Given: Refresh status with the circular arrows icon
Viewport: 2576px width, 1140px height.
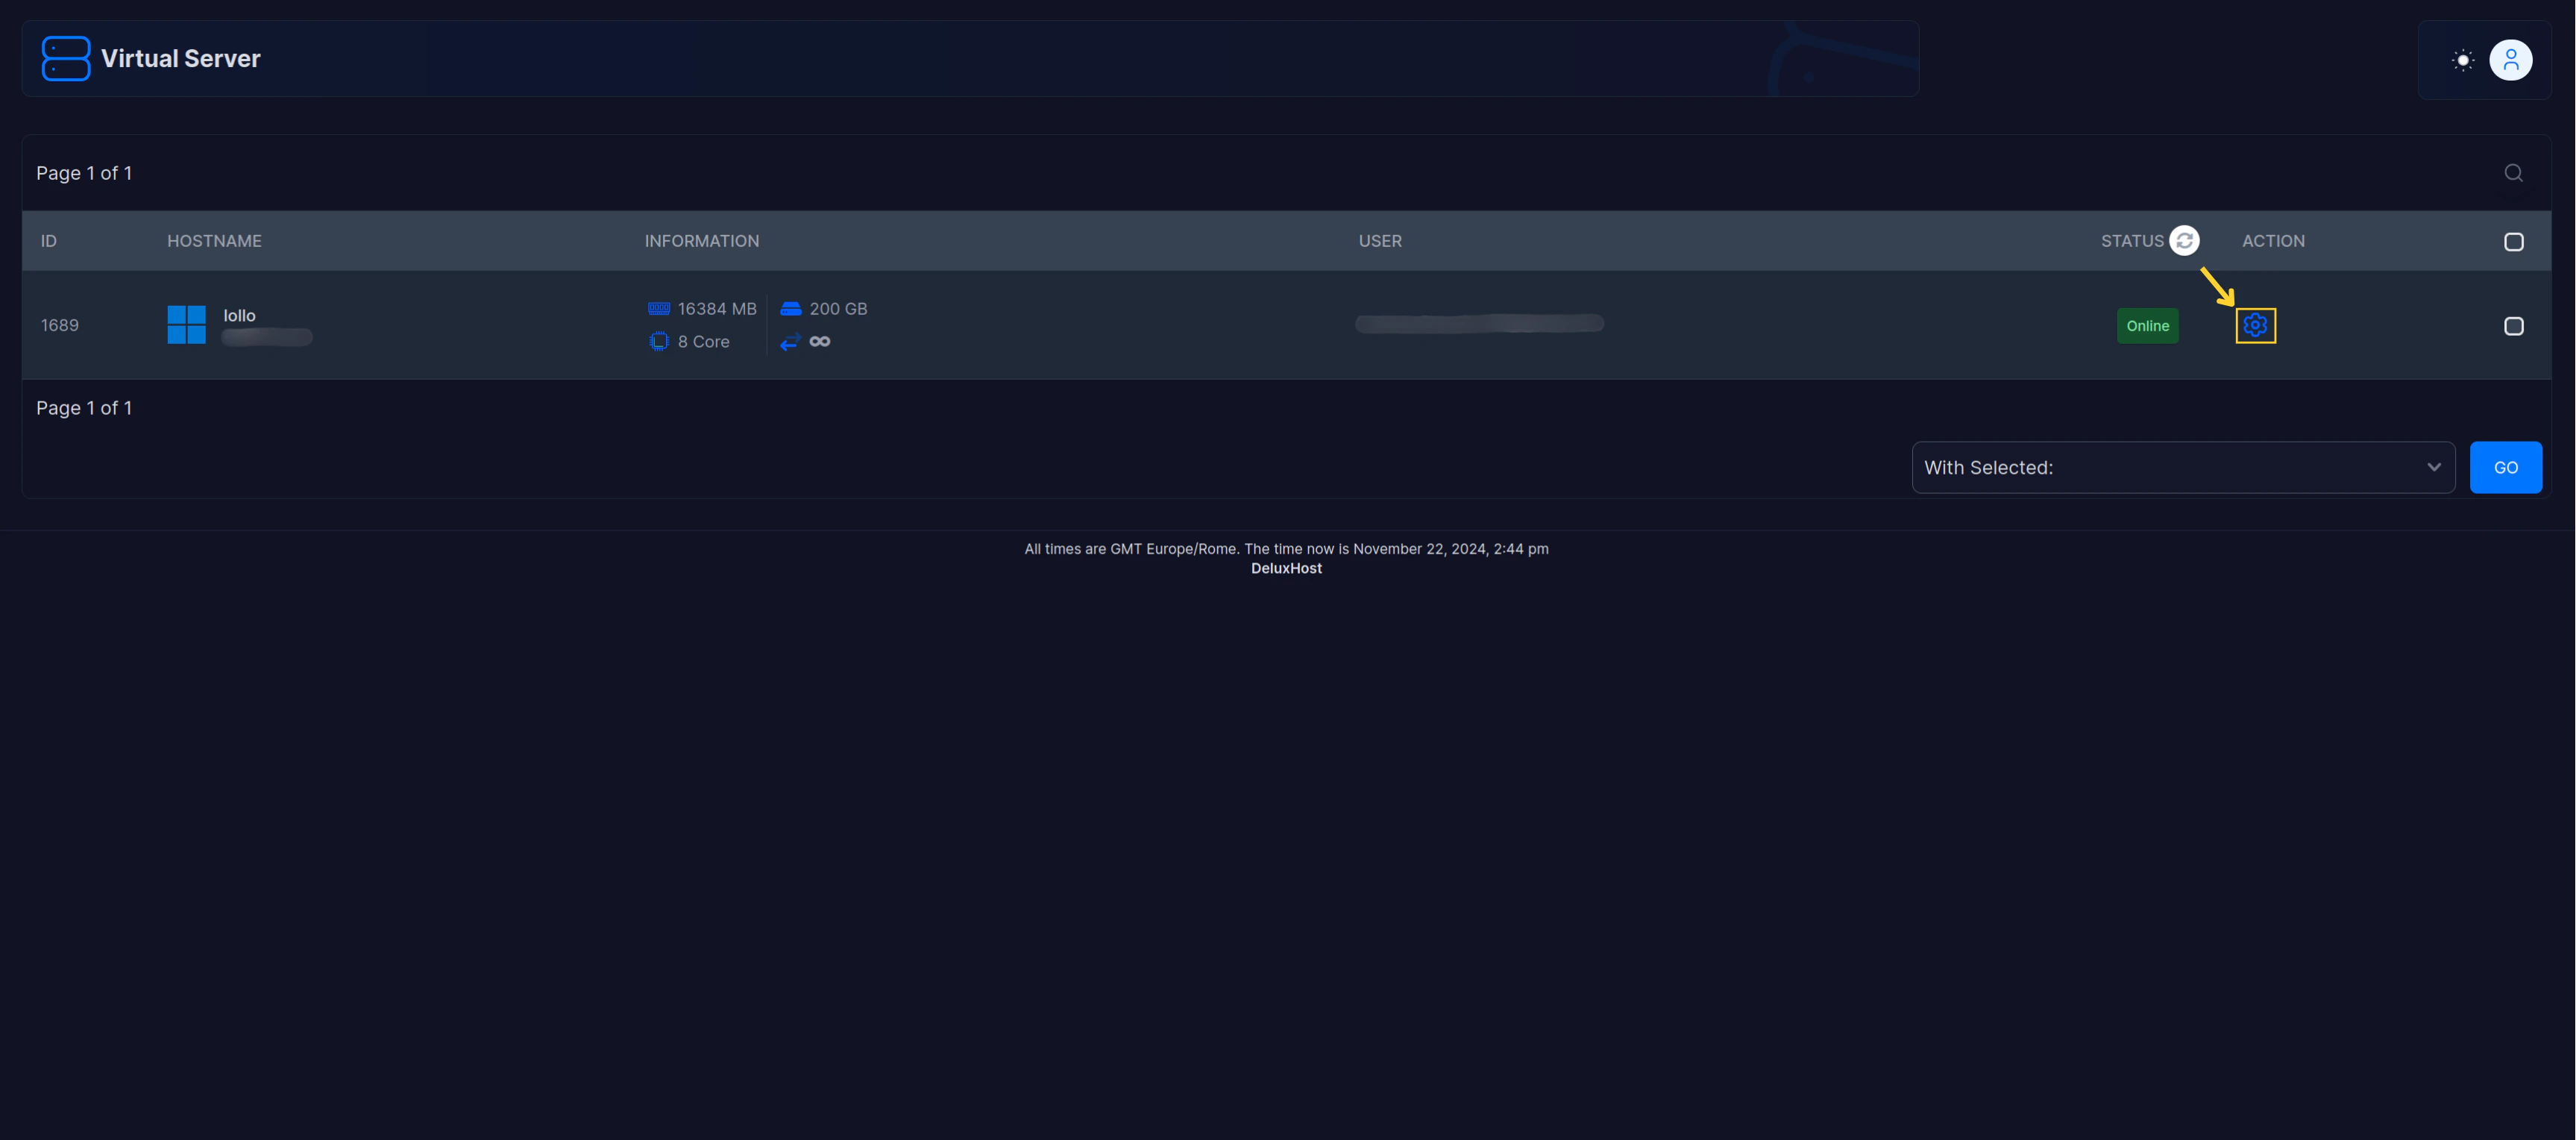Looking at the screenshot, I should click(2184, 241).
